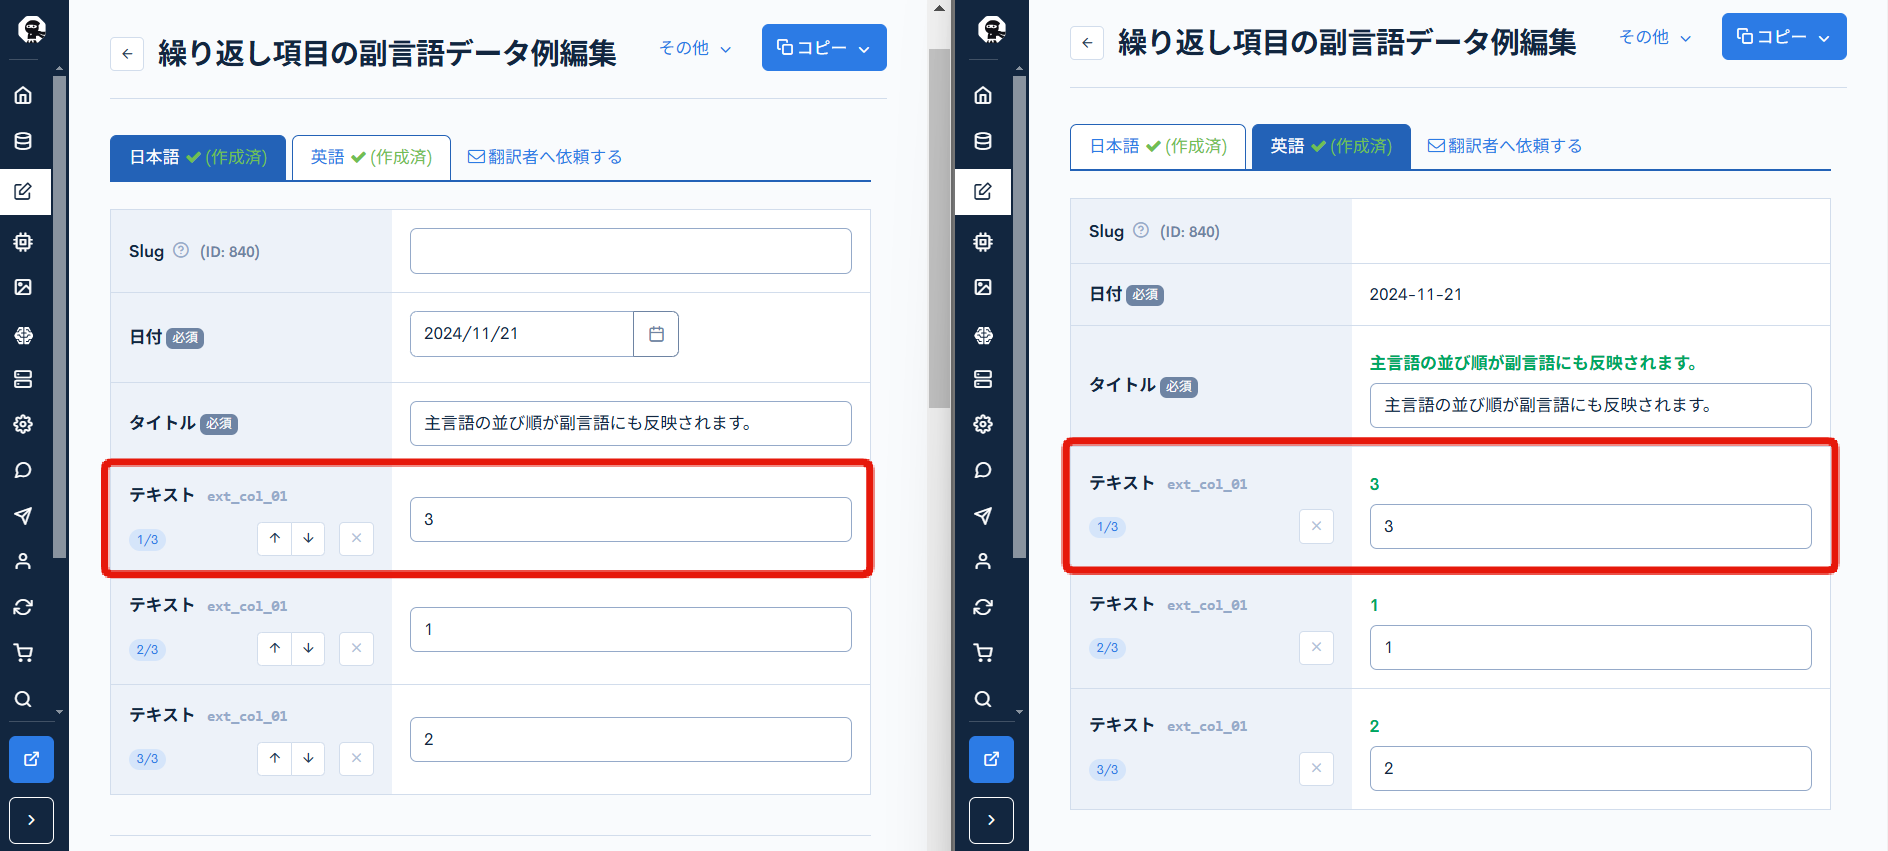This screenshot has width=1888, height=851.
Task: Move the 1/3 テキスト item down
Action: [x=309, y=538]
